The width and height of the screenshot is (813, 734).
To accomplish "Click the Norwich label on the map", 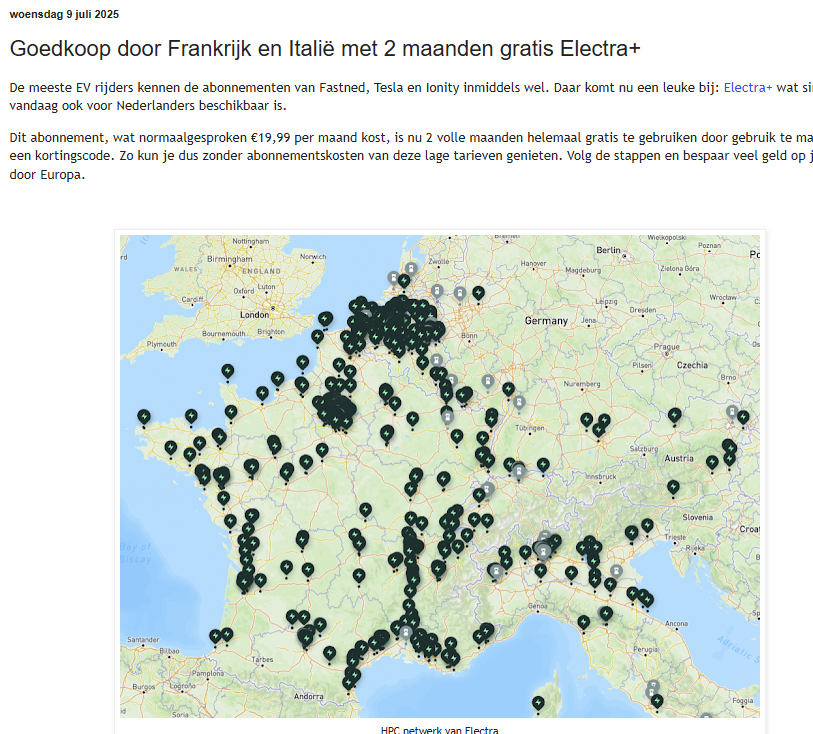I will 313,257.
